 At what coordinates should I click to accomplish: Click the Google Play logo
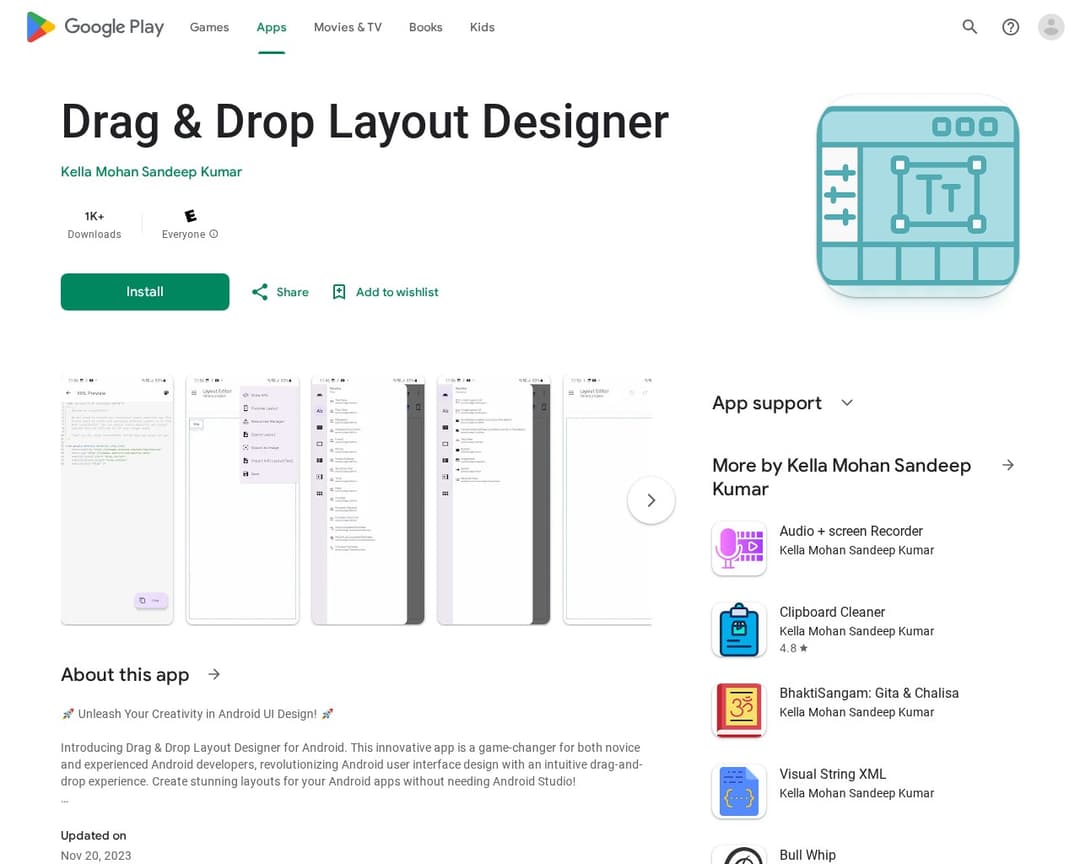(95, 27)
